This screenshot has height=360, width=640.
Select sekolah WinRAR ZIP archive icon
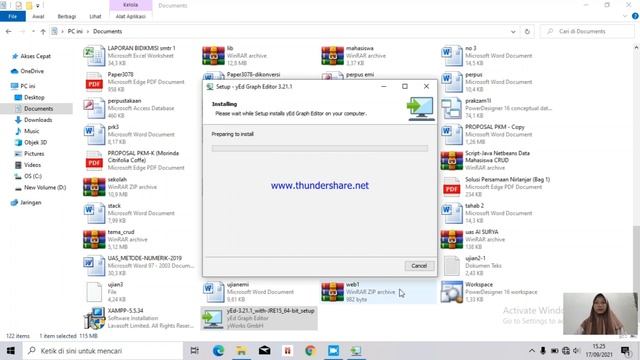point(94,187)
